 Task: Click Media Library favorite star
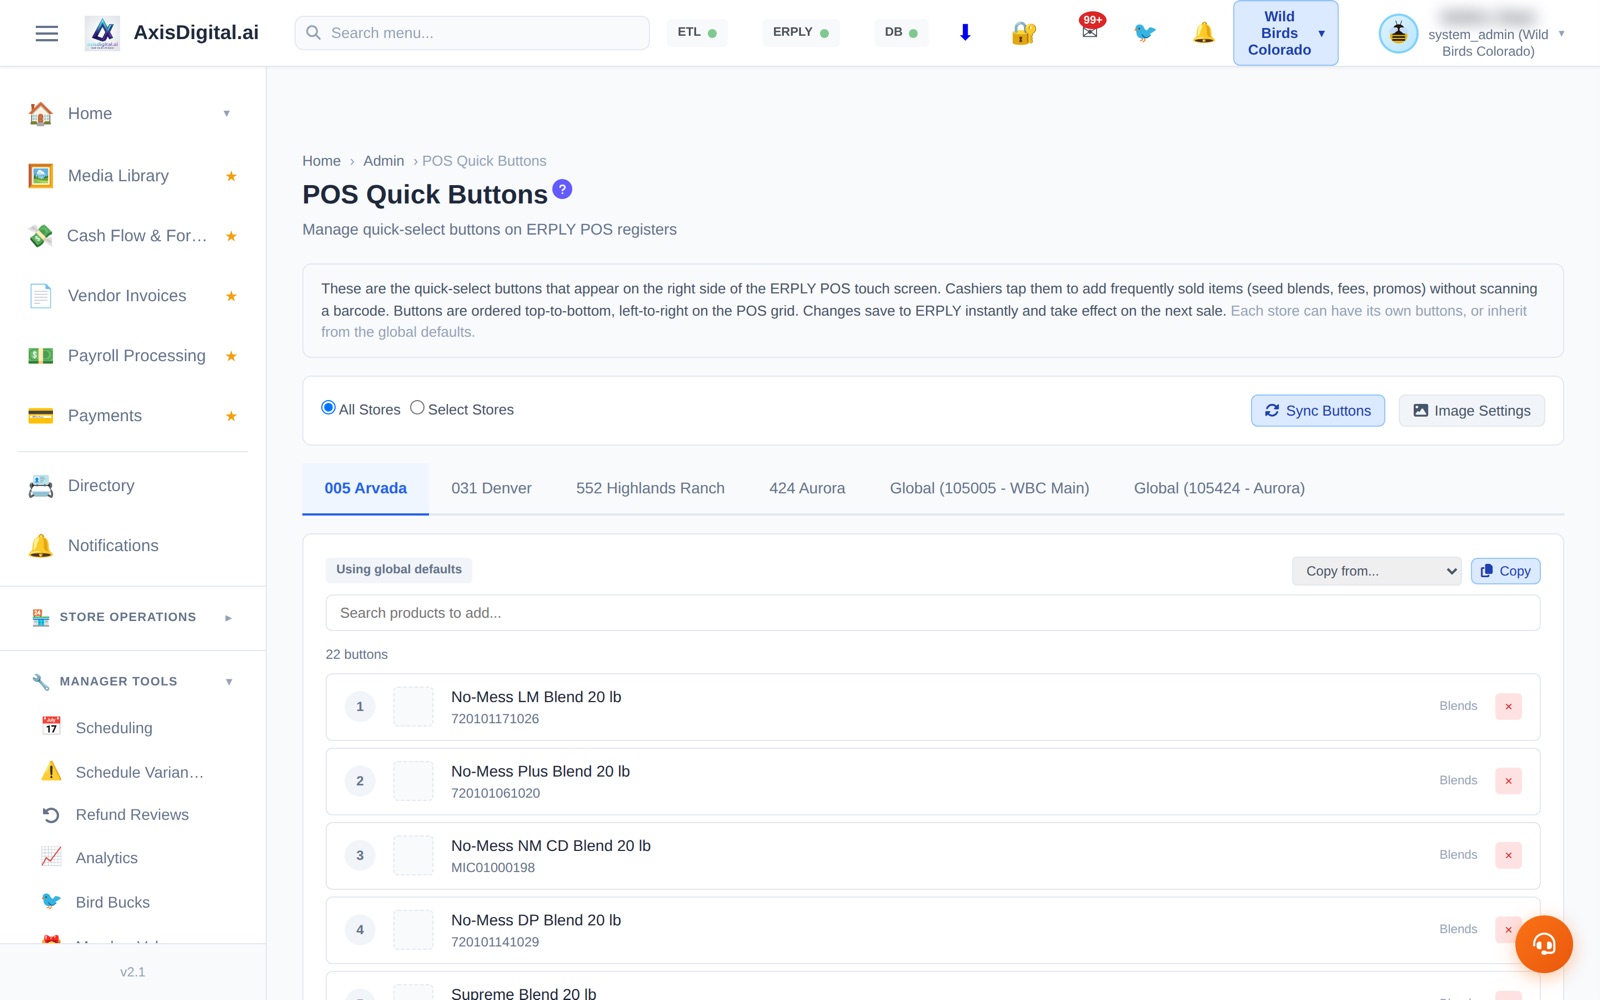pos(231,176)
